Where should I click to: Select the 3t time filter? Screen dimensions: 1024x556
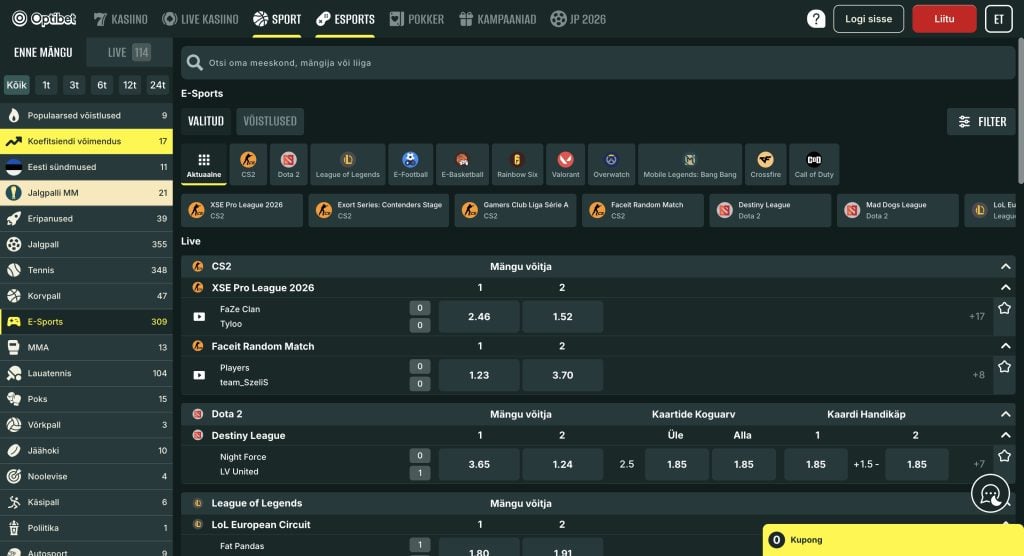point(74,85)
